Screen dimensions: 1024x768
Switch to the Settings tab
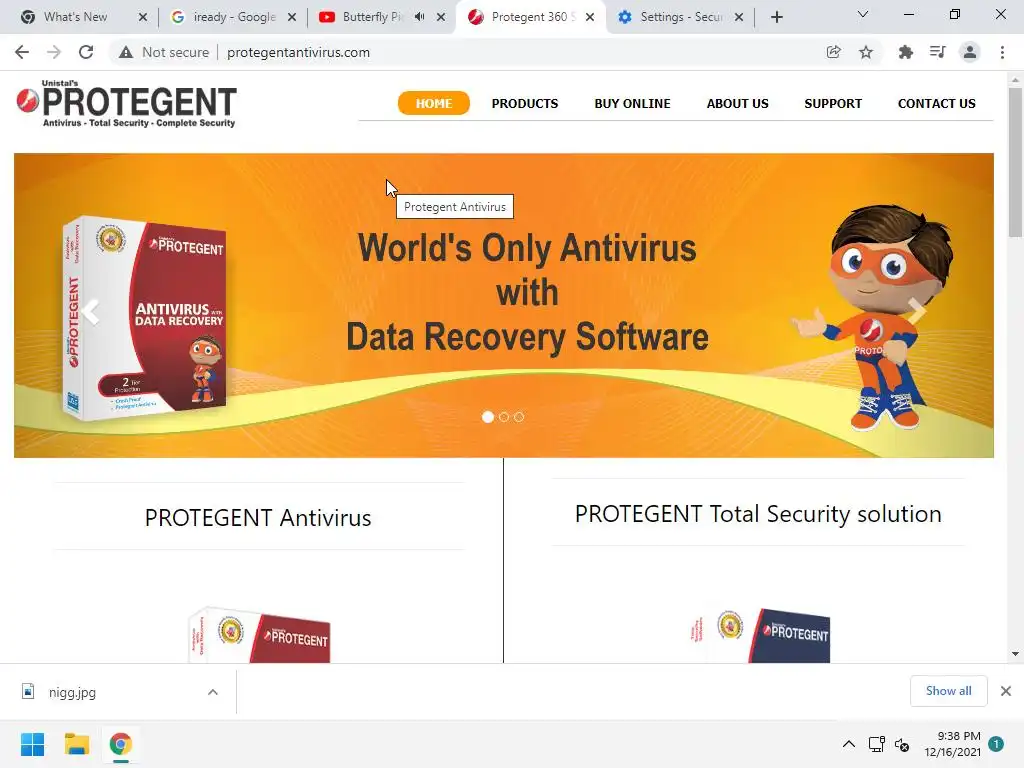[680, 17]
